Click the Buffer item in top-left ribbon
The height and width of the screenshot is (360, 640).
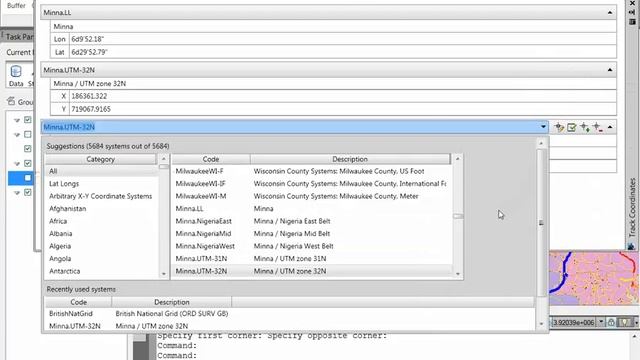click(x=16, y=6)
